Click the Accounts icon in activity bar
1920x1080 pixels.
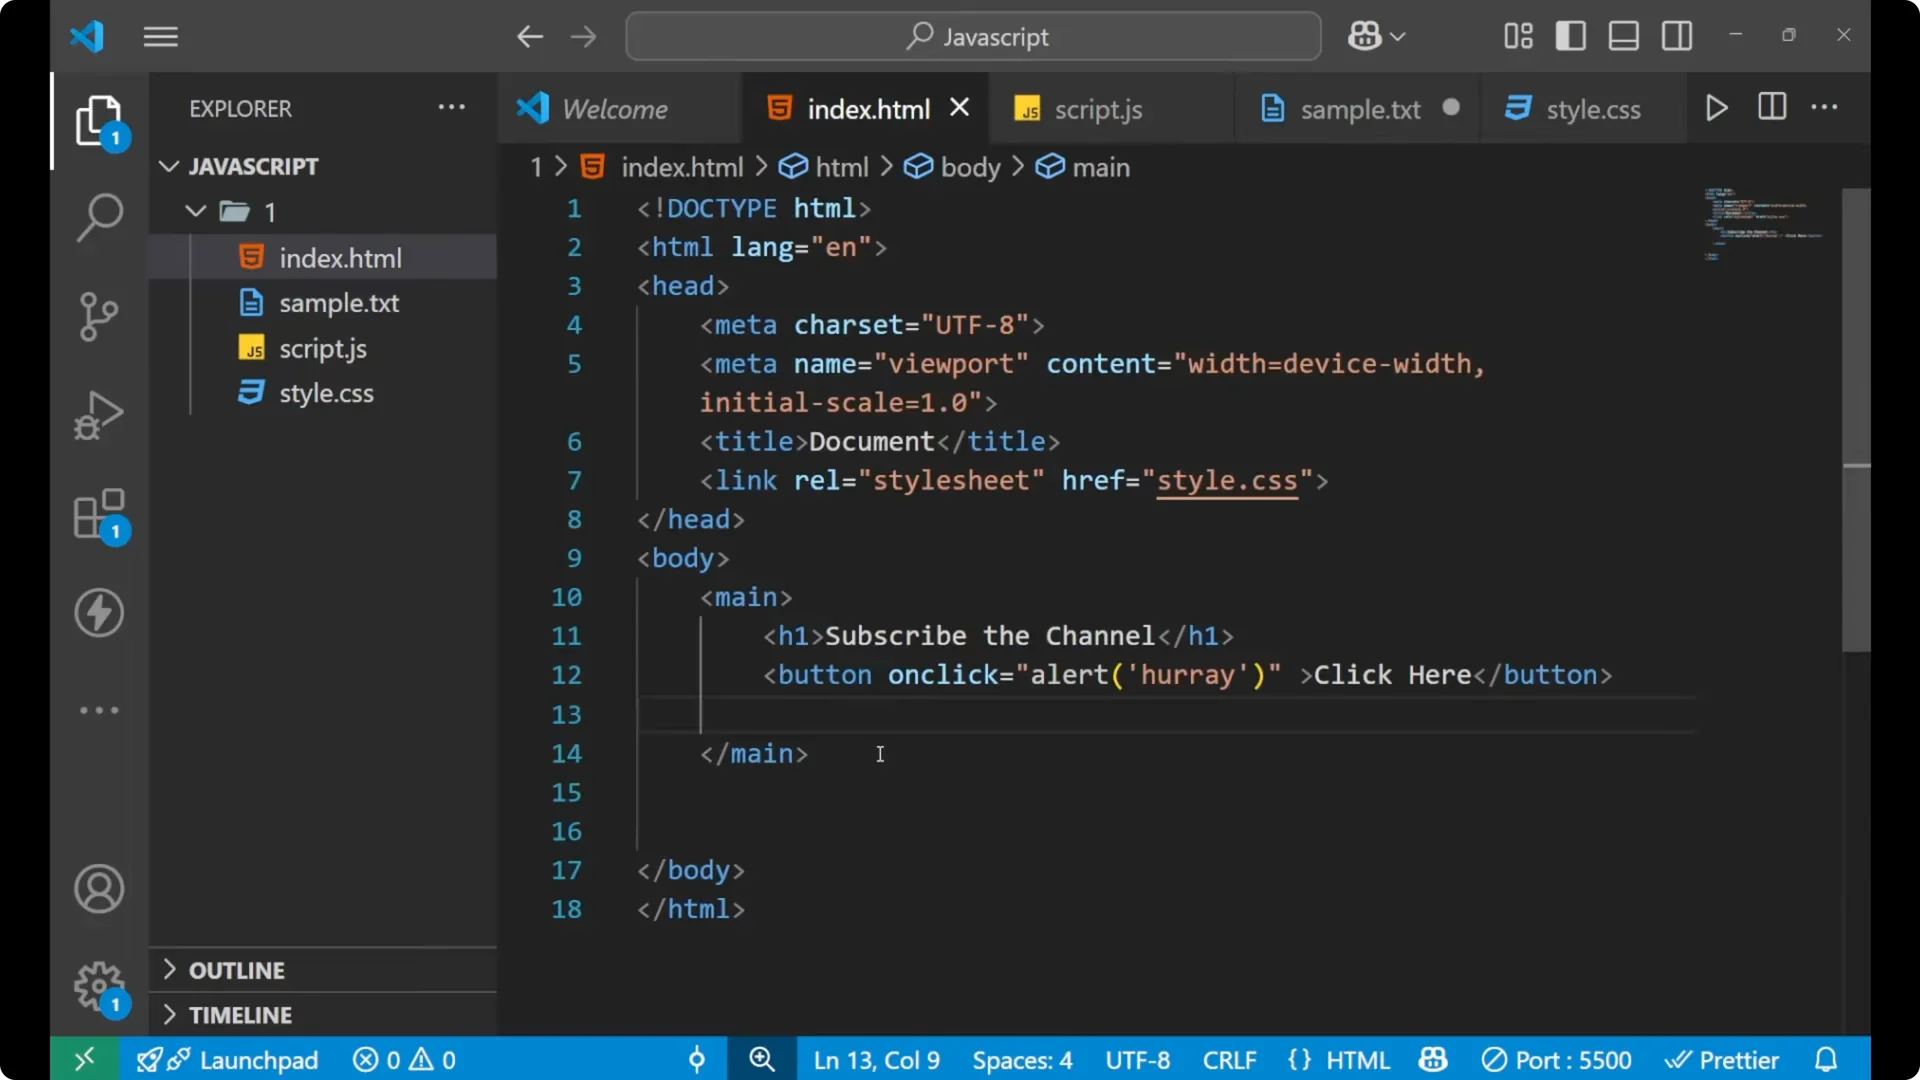[98, 888]
